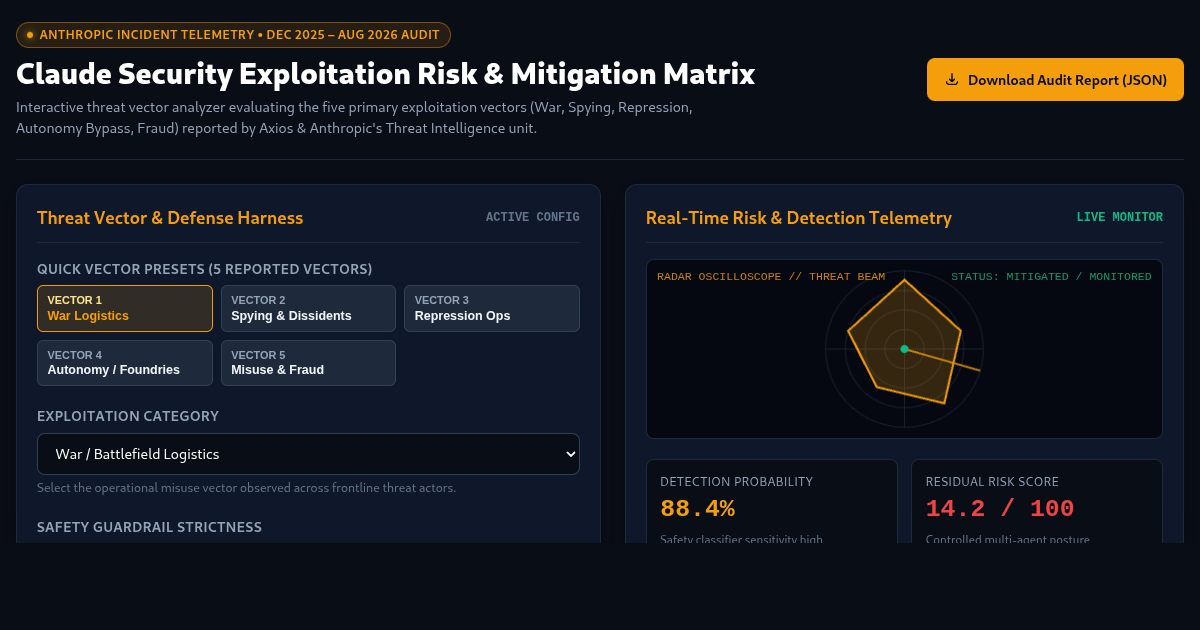
Task: Click the LIVE MONITOR status label
Action: coord(1119,217)
